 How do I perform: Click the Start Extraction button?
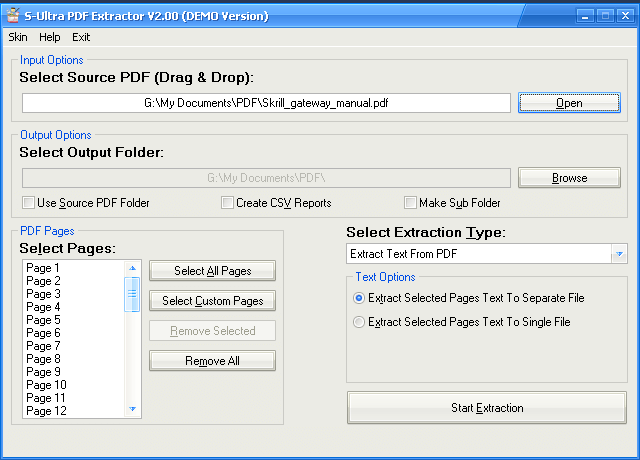click(x=487, y=408)
